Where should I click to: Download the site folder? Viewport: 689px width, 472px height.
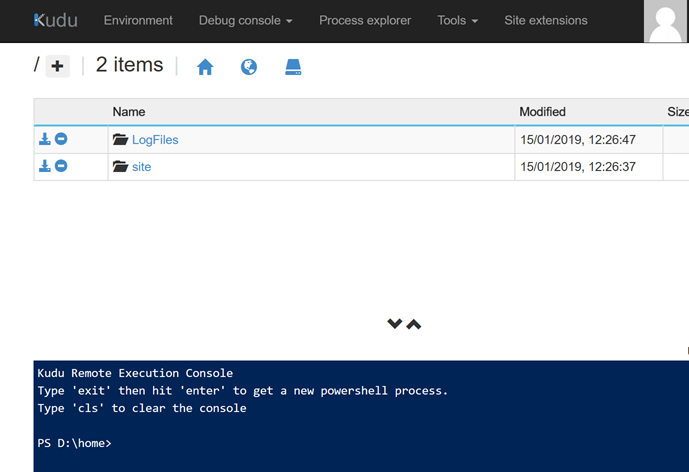click(x=45, y=166)
